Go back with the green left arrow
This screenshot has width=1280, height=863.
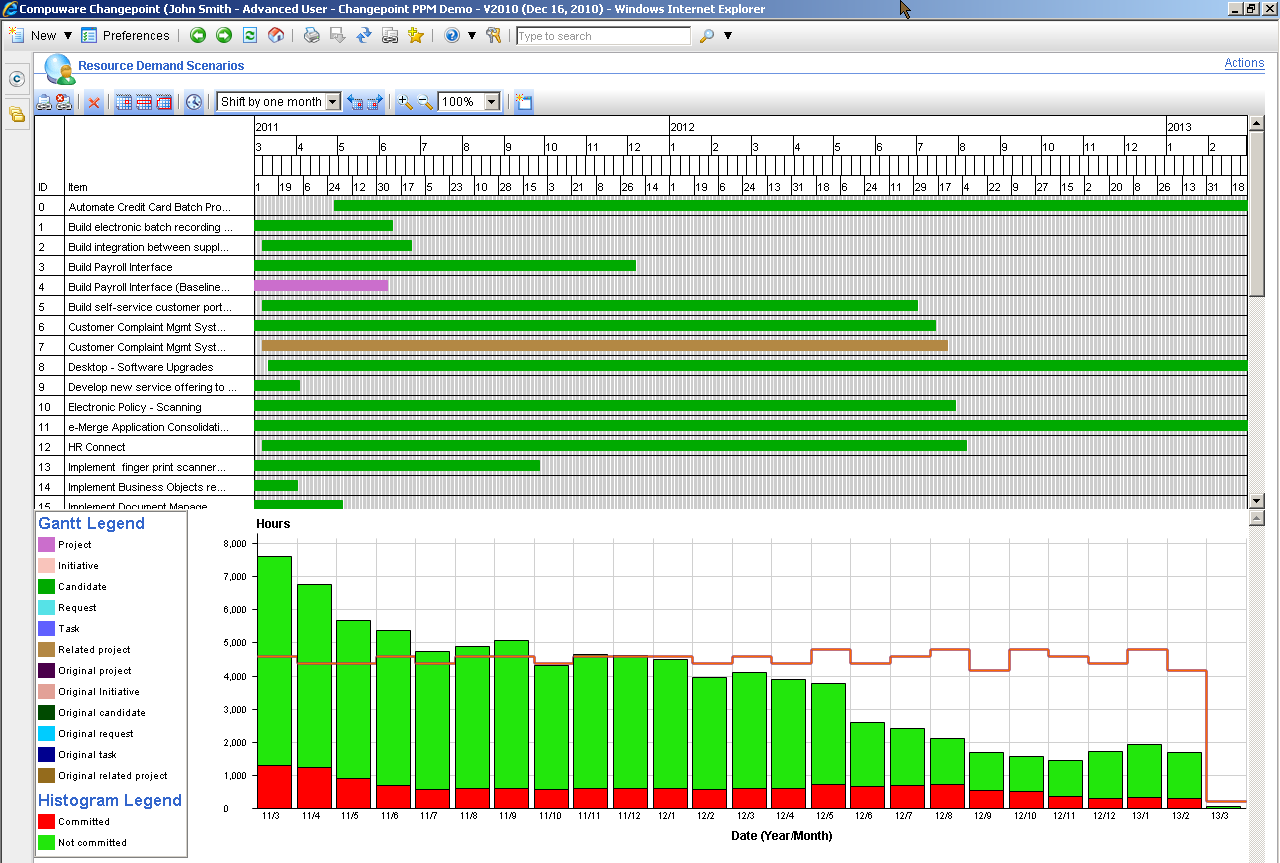tap(198, 35)
